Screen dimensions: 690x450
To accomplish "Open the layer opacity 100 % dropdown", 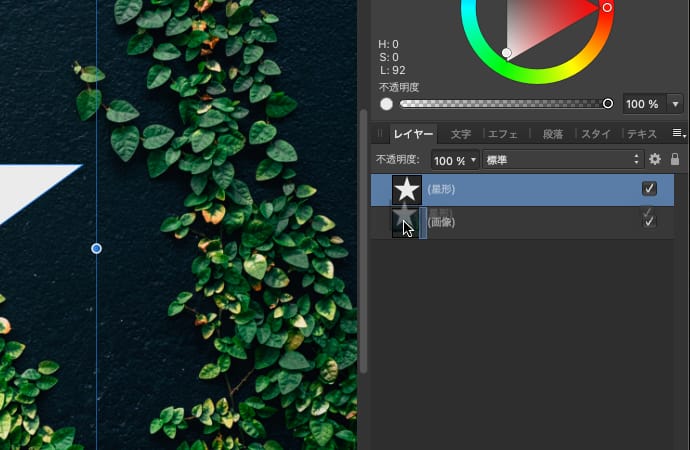I will point(471,160).
